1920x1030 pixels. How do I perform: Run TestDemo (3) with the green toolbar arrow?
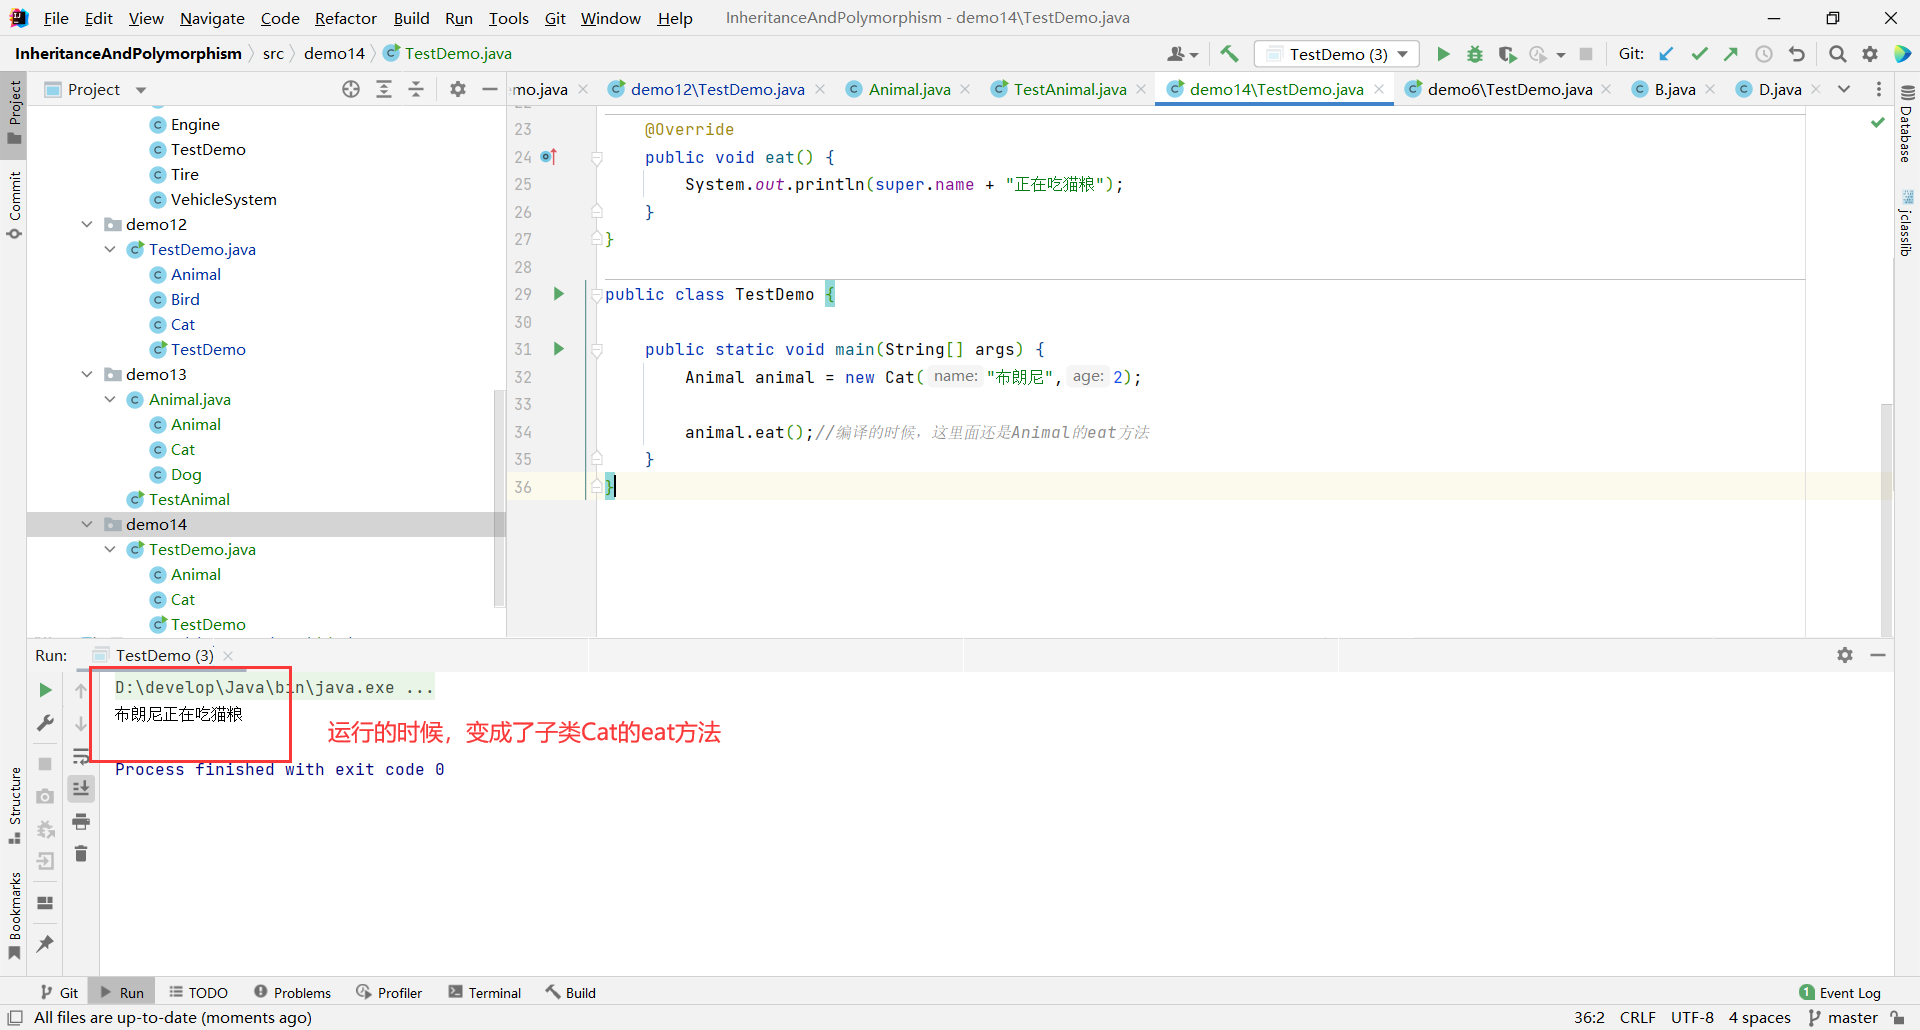click(x=1443, y=54)
